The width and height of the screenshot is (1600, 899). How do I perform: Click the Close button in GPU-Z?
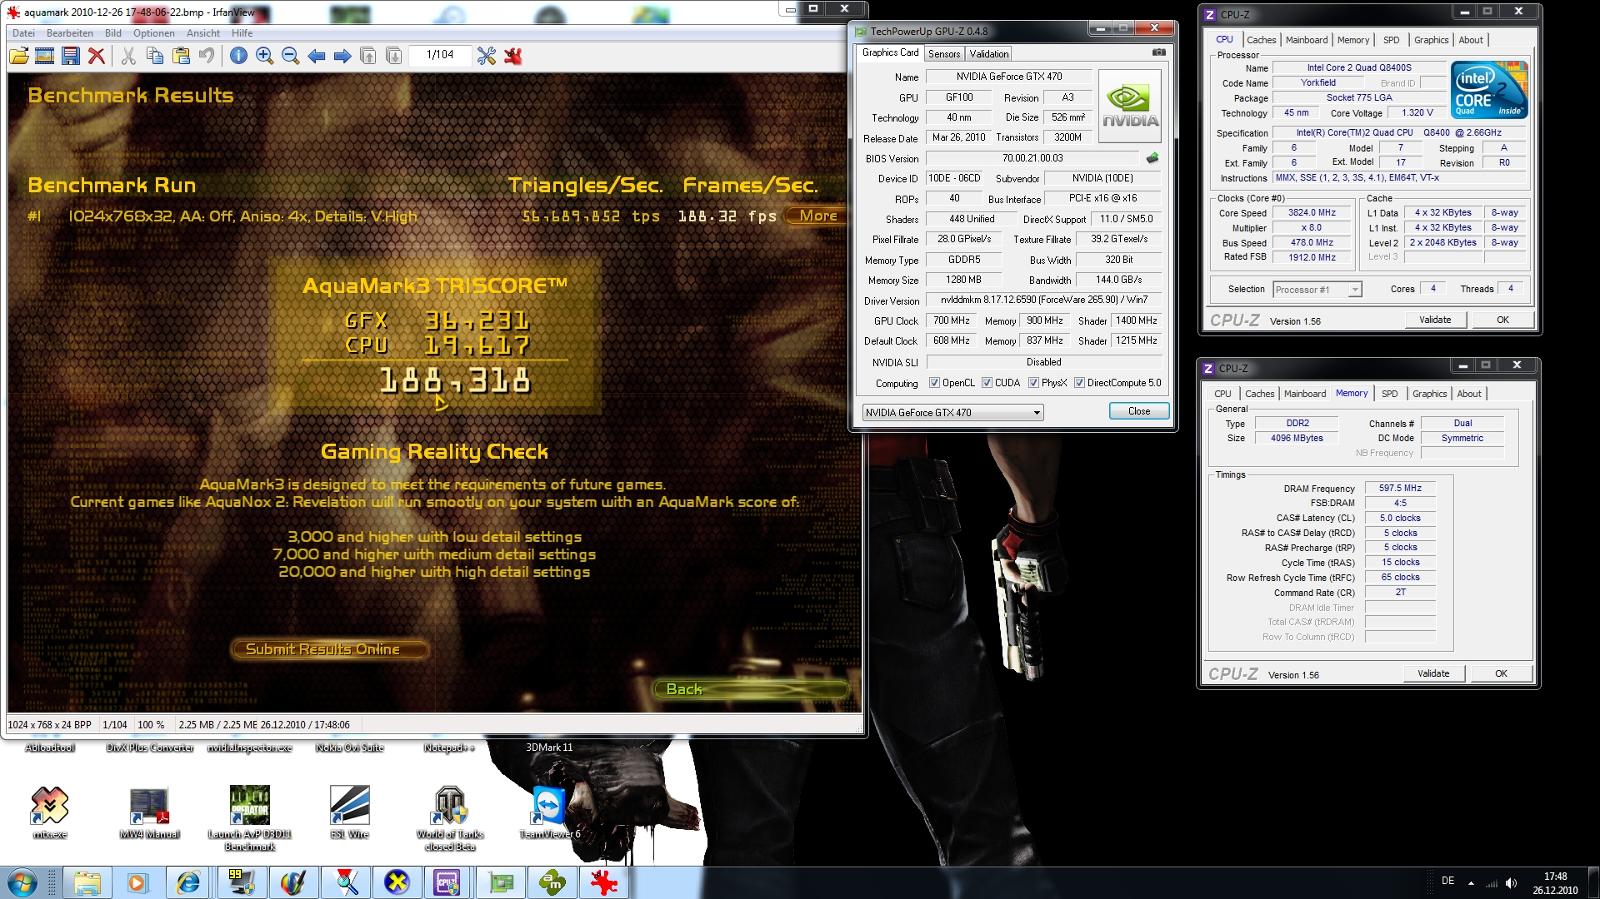click(1139, 411)
